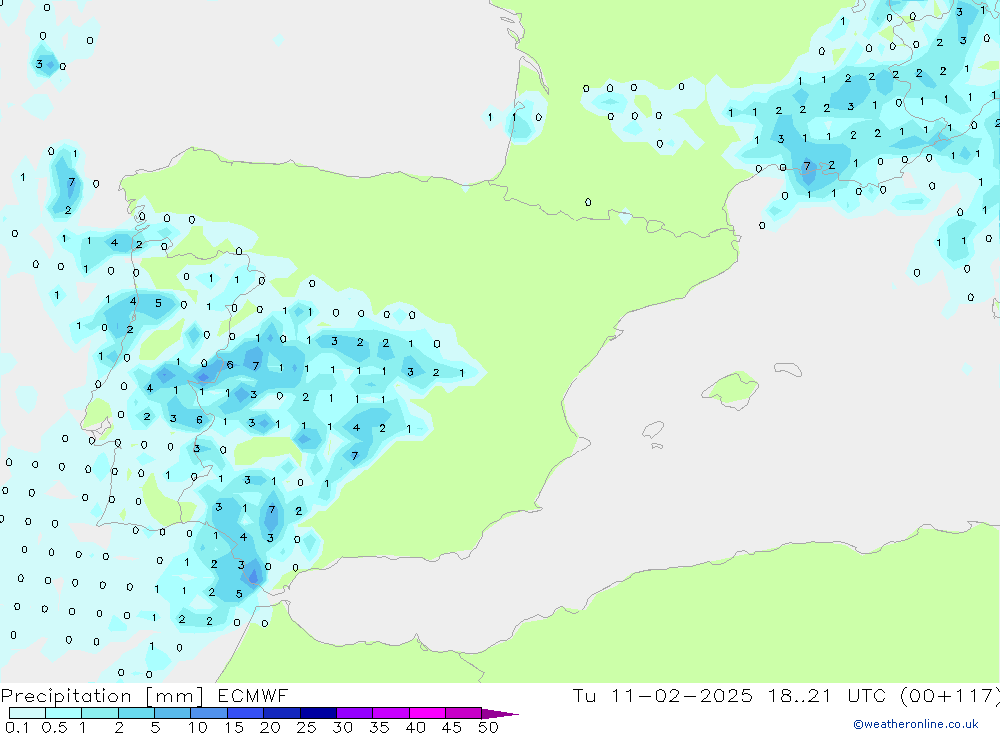
Task: Click the '18..21 UTC' time range text
Action: [827, 695]
